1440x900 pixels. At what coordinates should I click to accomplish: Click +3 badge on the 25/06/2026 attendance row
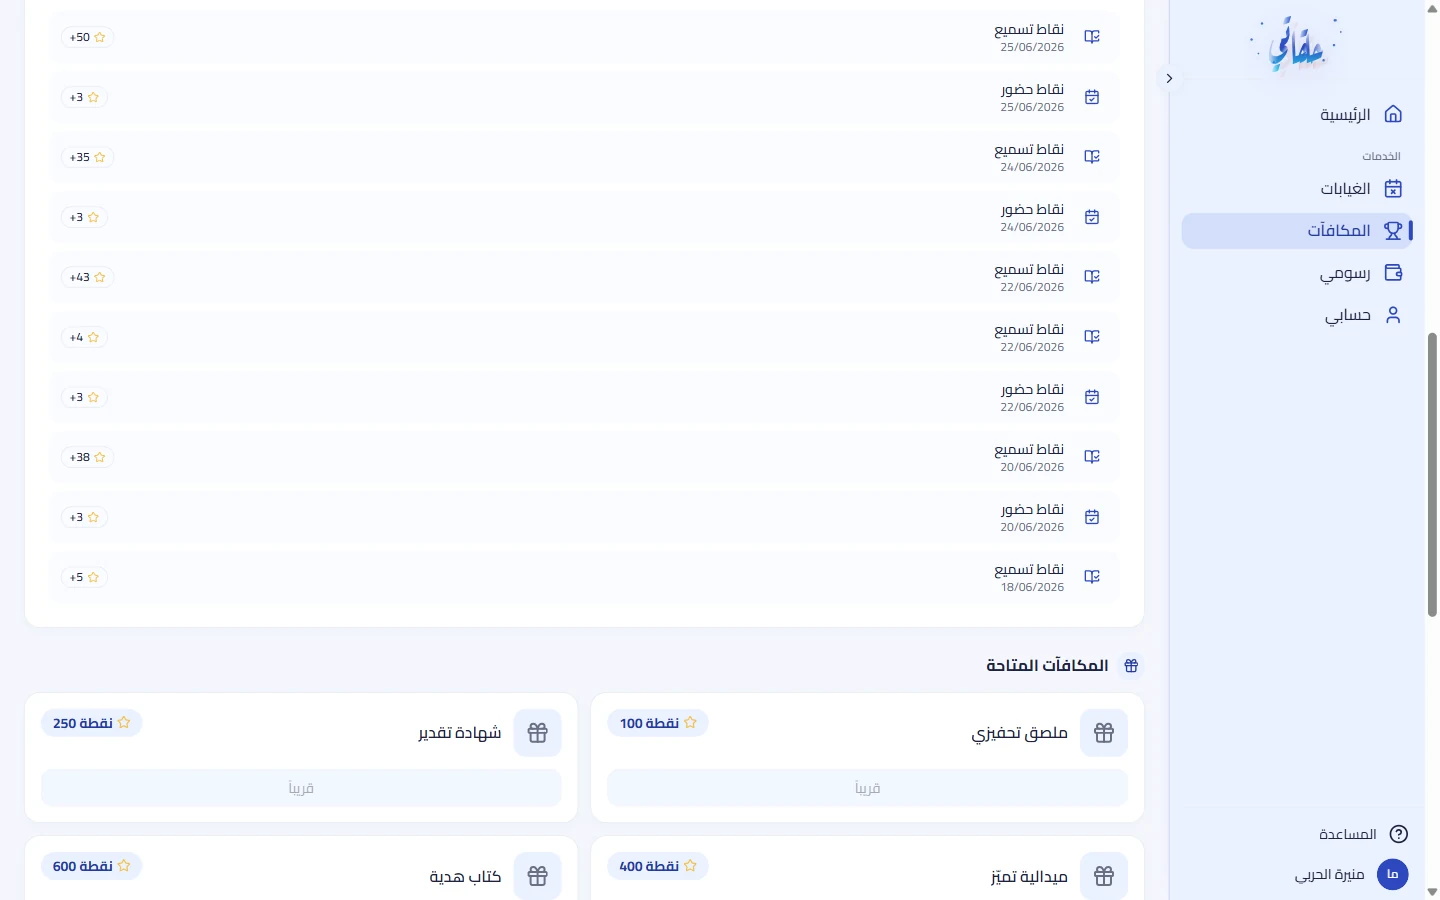[84, 97]
